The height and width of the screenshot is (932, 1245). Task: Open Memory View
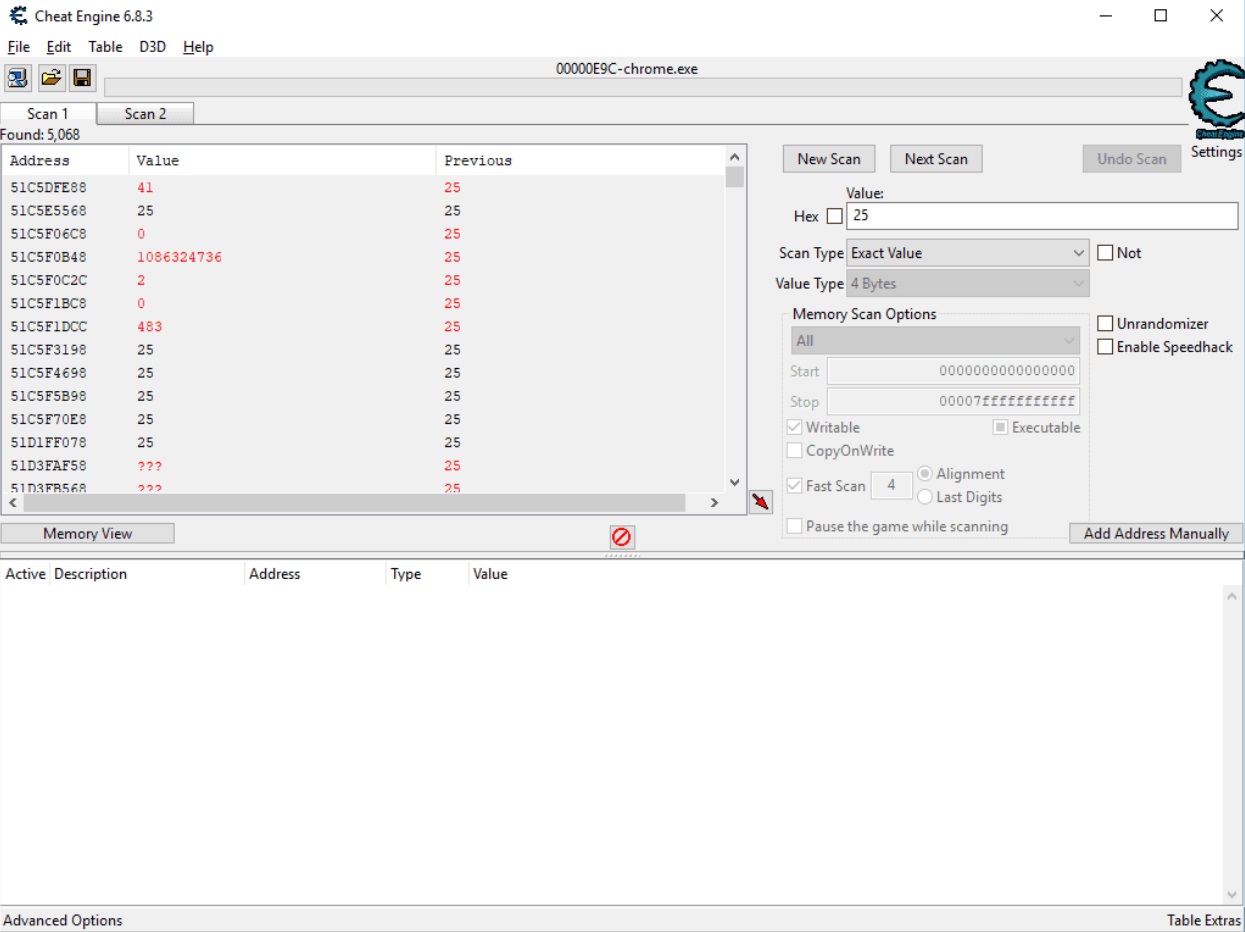(88, 532)
